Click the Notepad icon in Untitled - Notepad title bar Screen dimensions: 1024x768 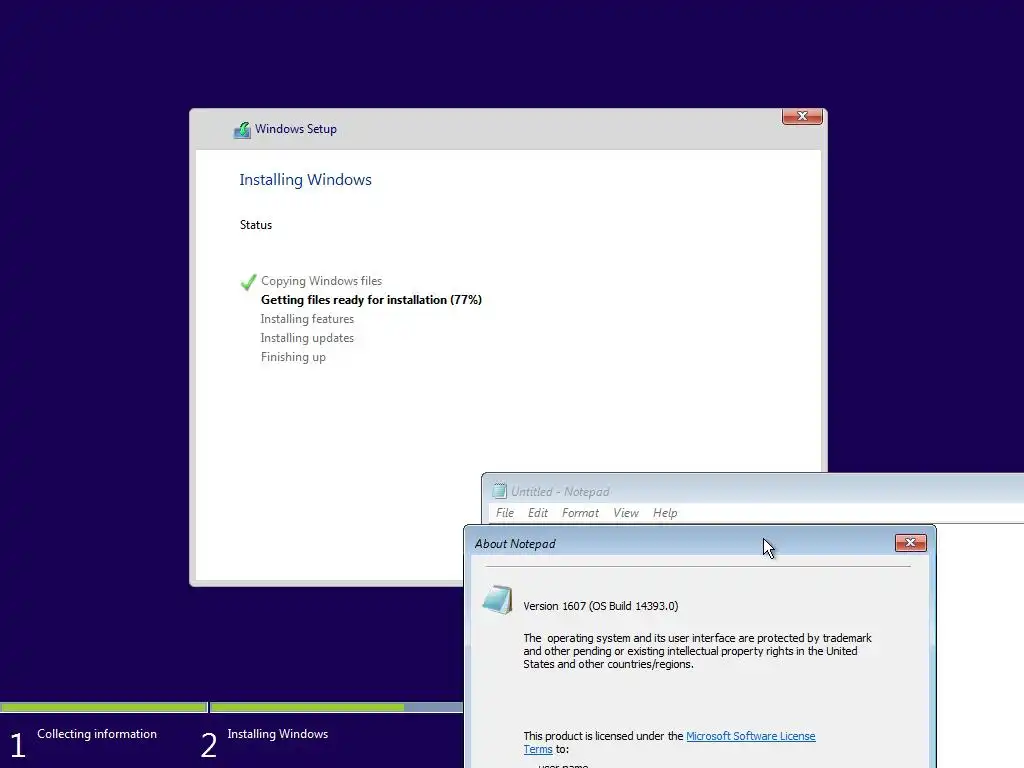[500, 491]
